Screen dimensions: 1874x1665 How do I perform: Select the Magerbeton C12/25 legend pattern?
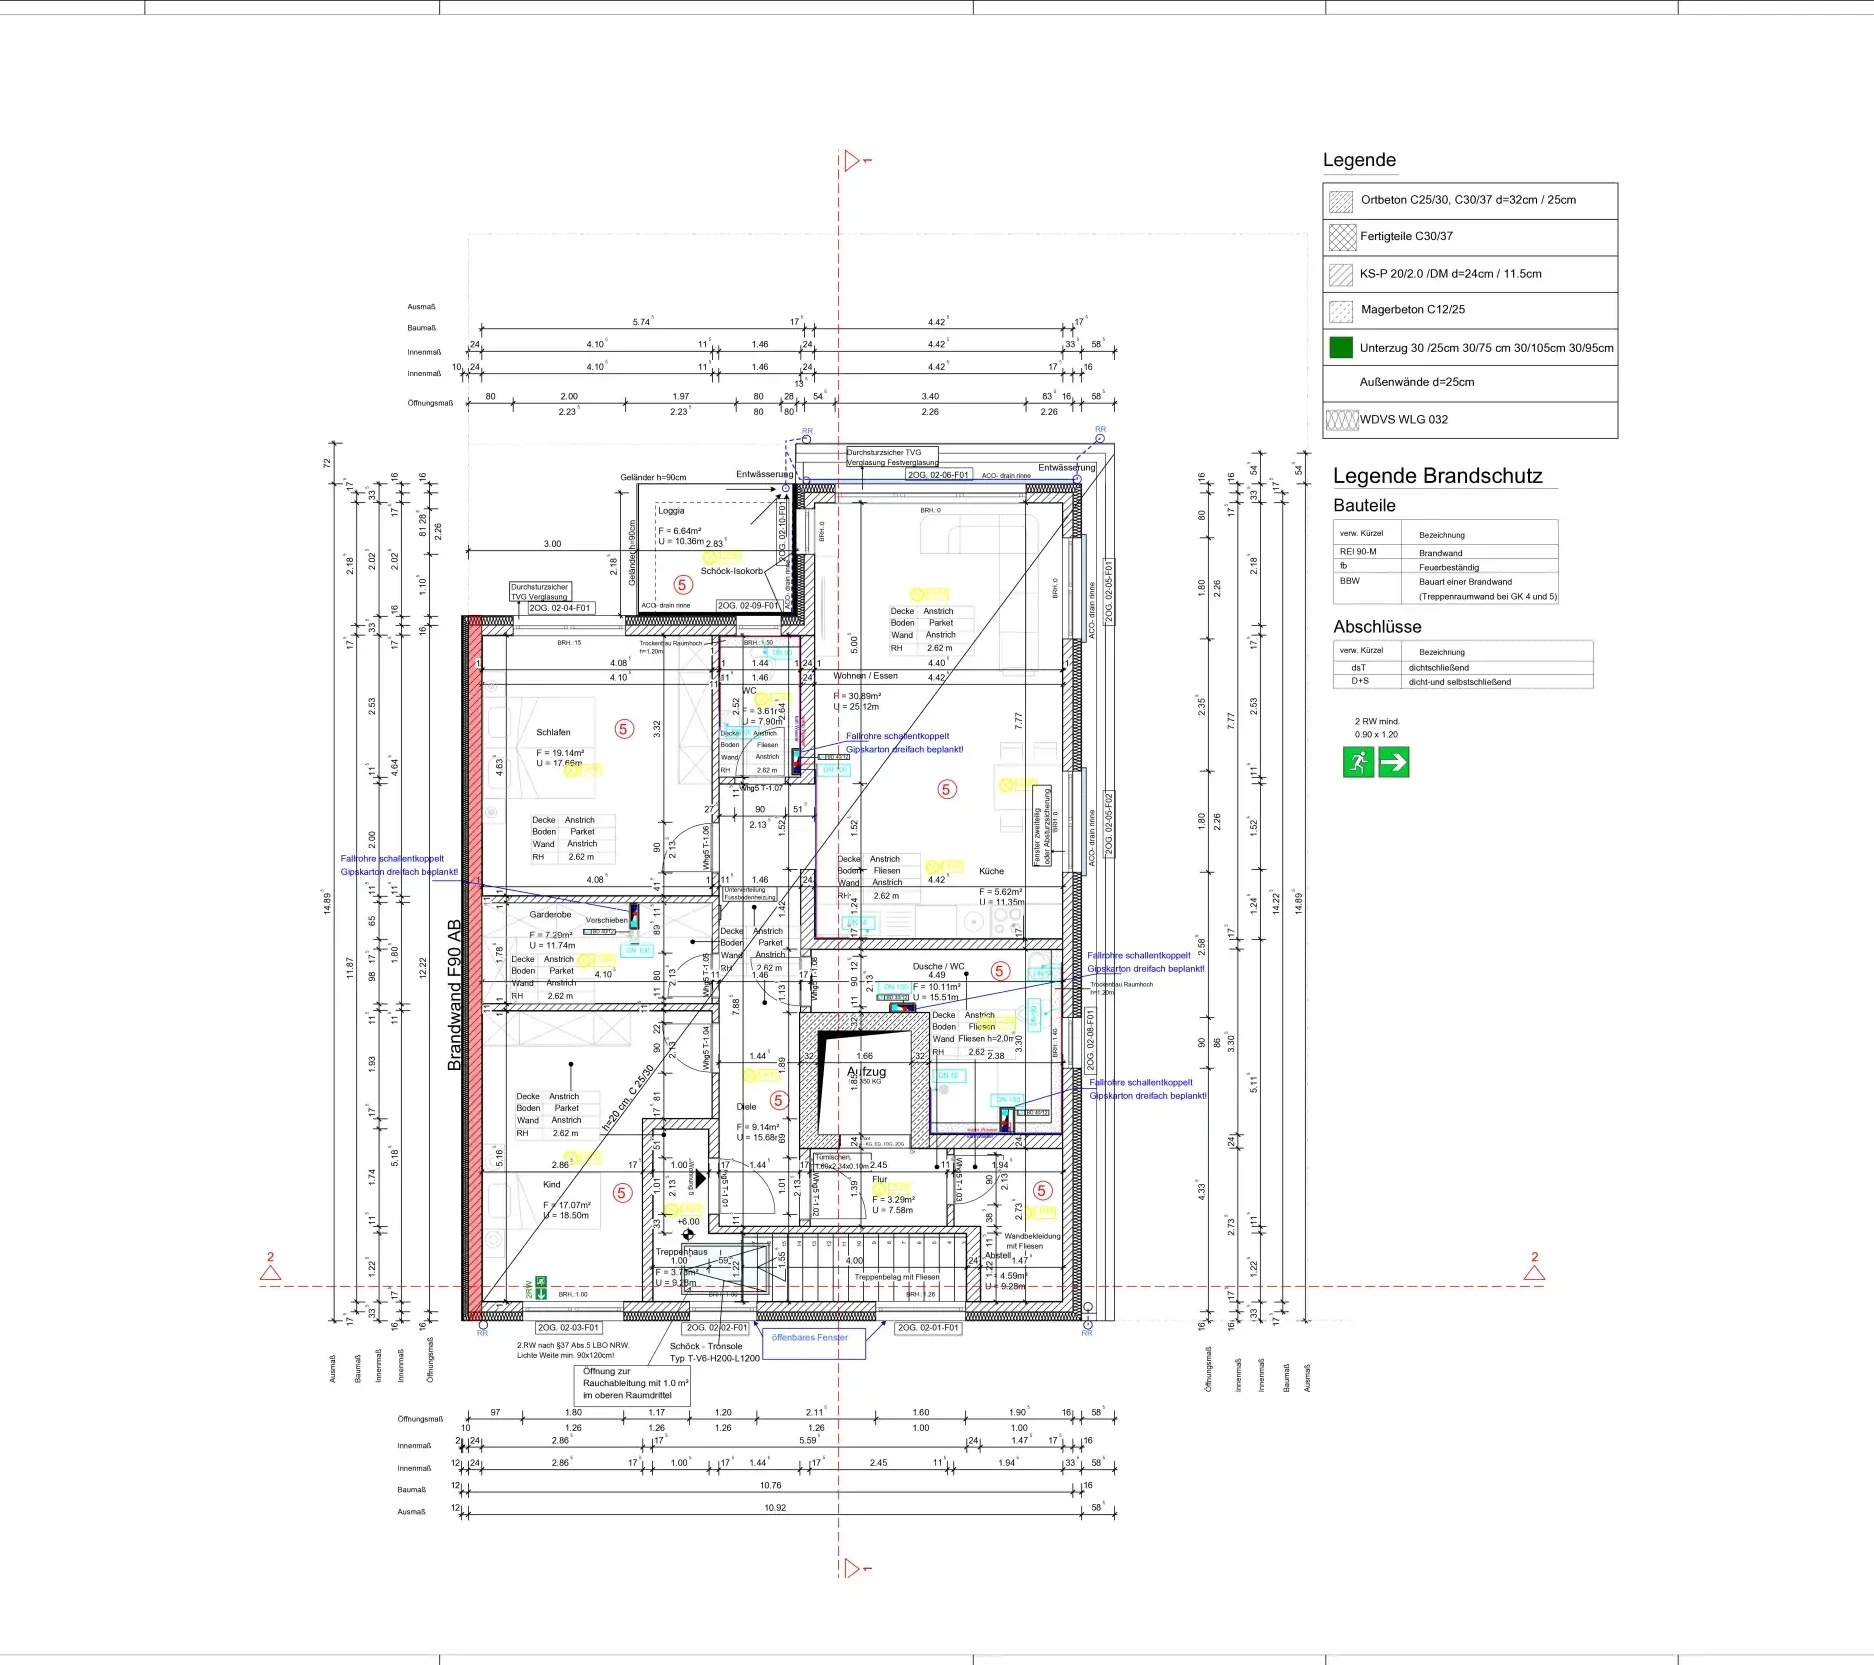1340,310
